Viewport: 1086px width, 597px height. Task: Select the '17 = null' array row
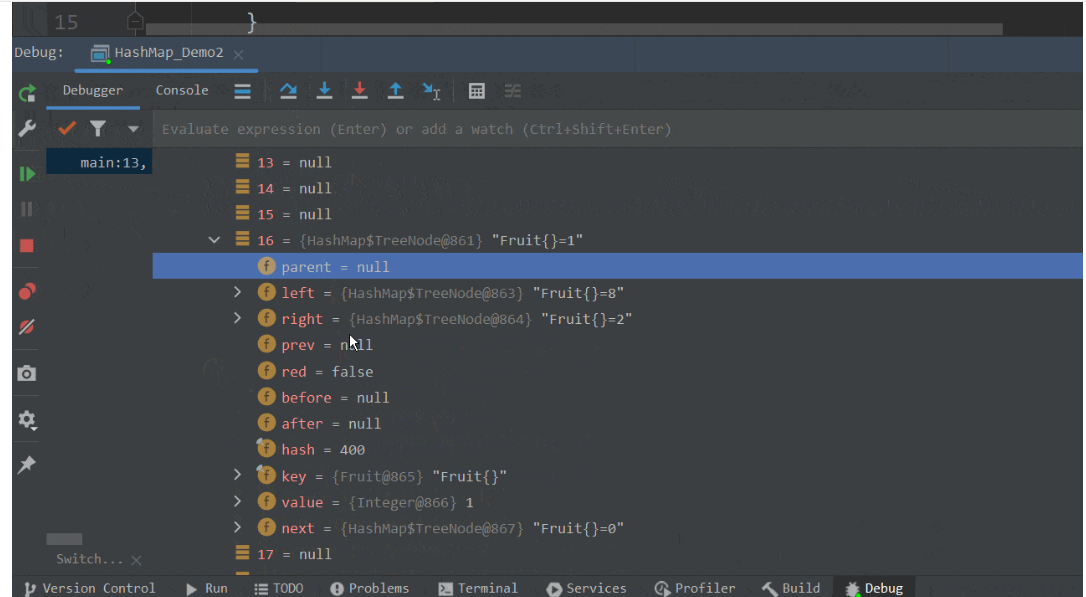pyautogui.click(x=617, y=554)
